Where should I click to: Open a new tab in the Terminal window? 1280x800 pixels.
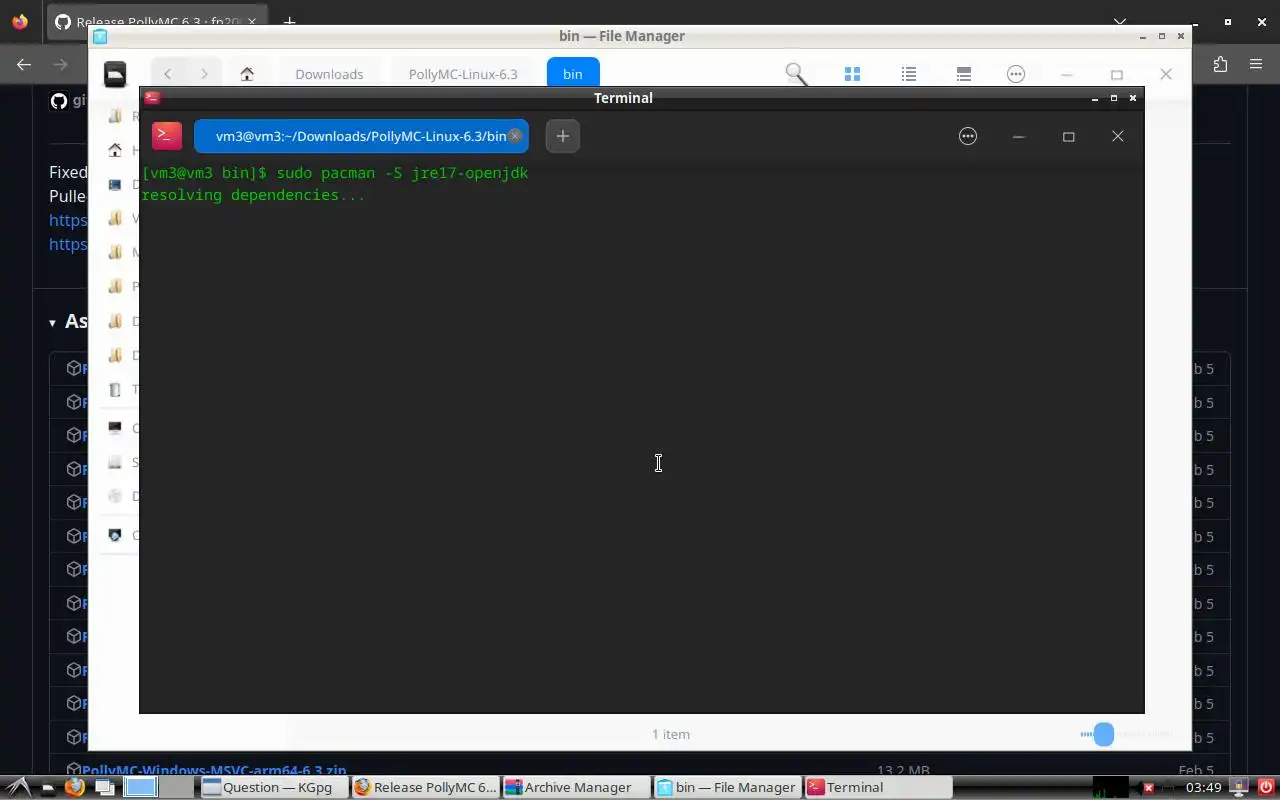tap(562, 136)
